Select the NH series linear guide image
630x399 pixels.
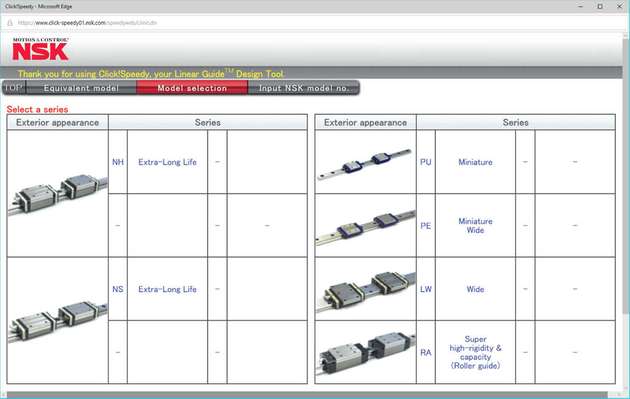57,194
